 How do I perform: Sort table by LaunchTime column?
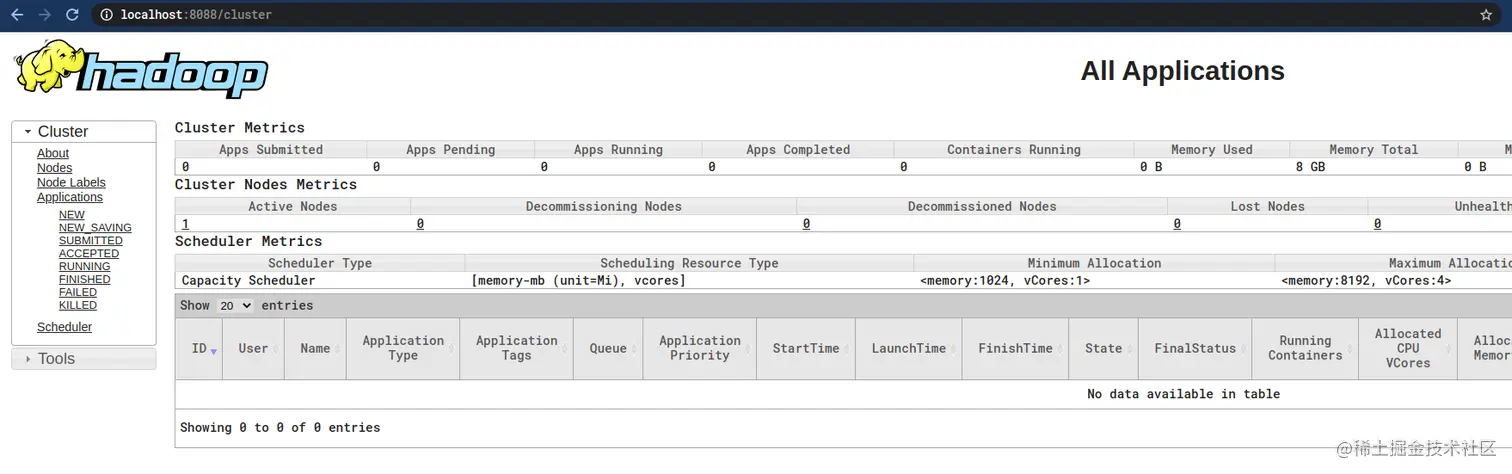909,349
